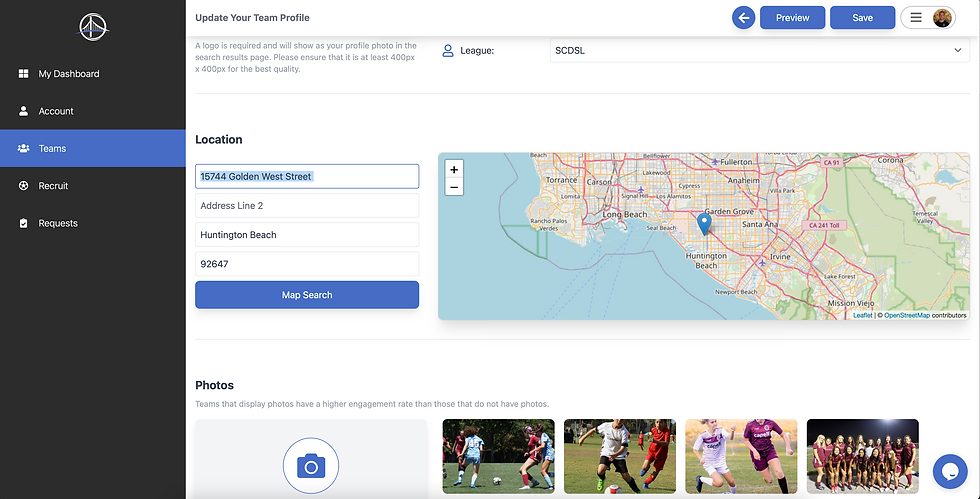Image resolution: width=980 pixels, height=499 pixels.
Task: Zoom out on the map
Action: 454,187
